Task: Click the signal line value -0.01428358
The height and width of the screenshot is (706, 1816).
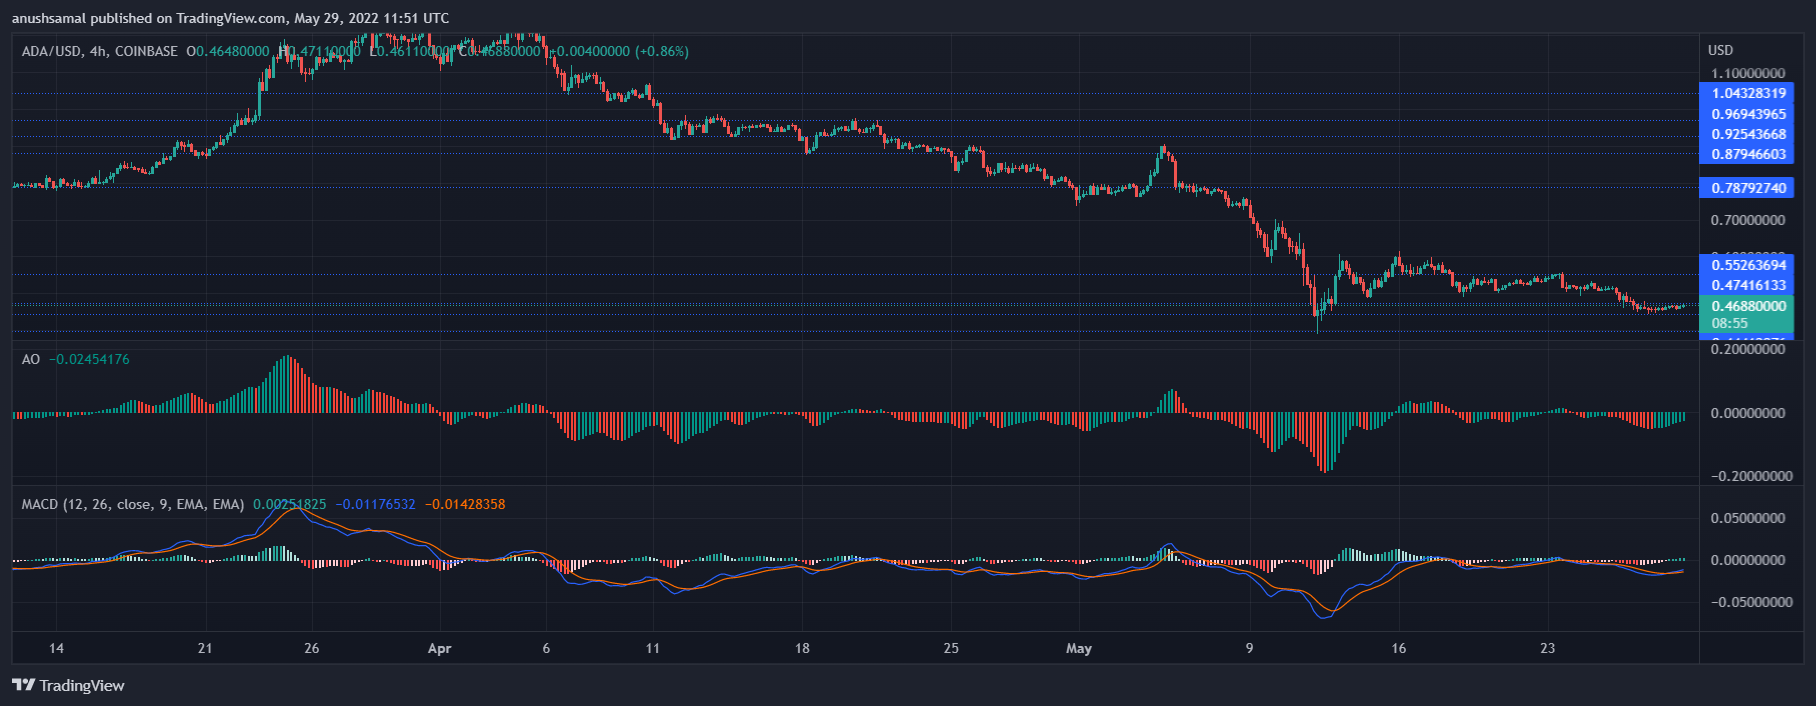Action: tap(465, 504)
